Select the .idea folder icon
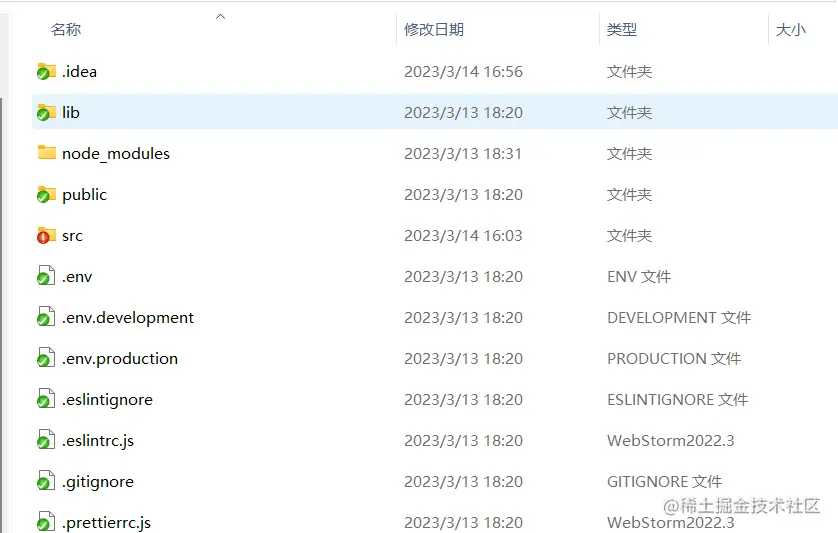Image resolution: width=838 pixels, height=533 pixels. 46,71
